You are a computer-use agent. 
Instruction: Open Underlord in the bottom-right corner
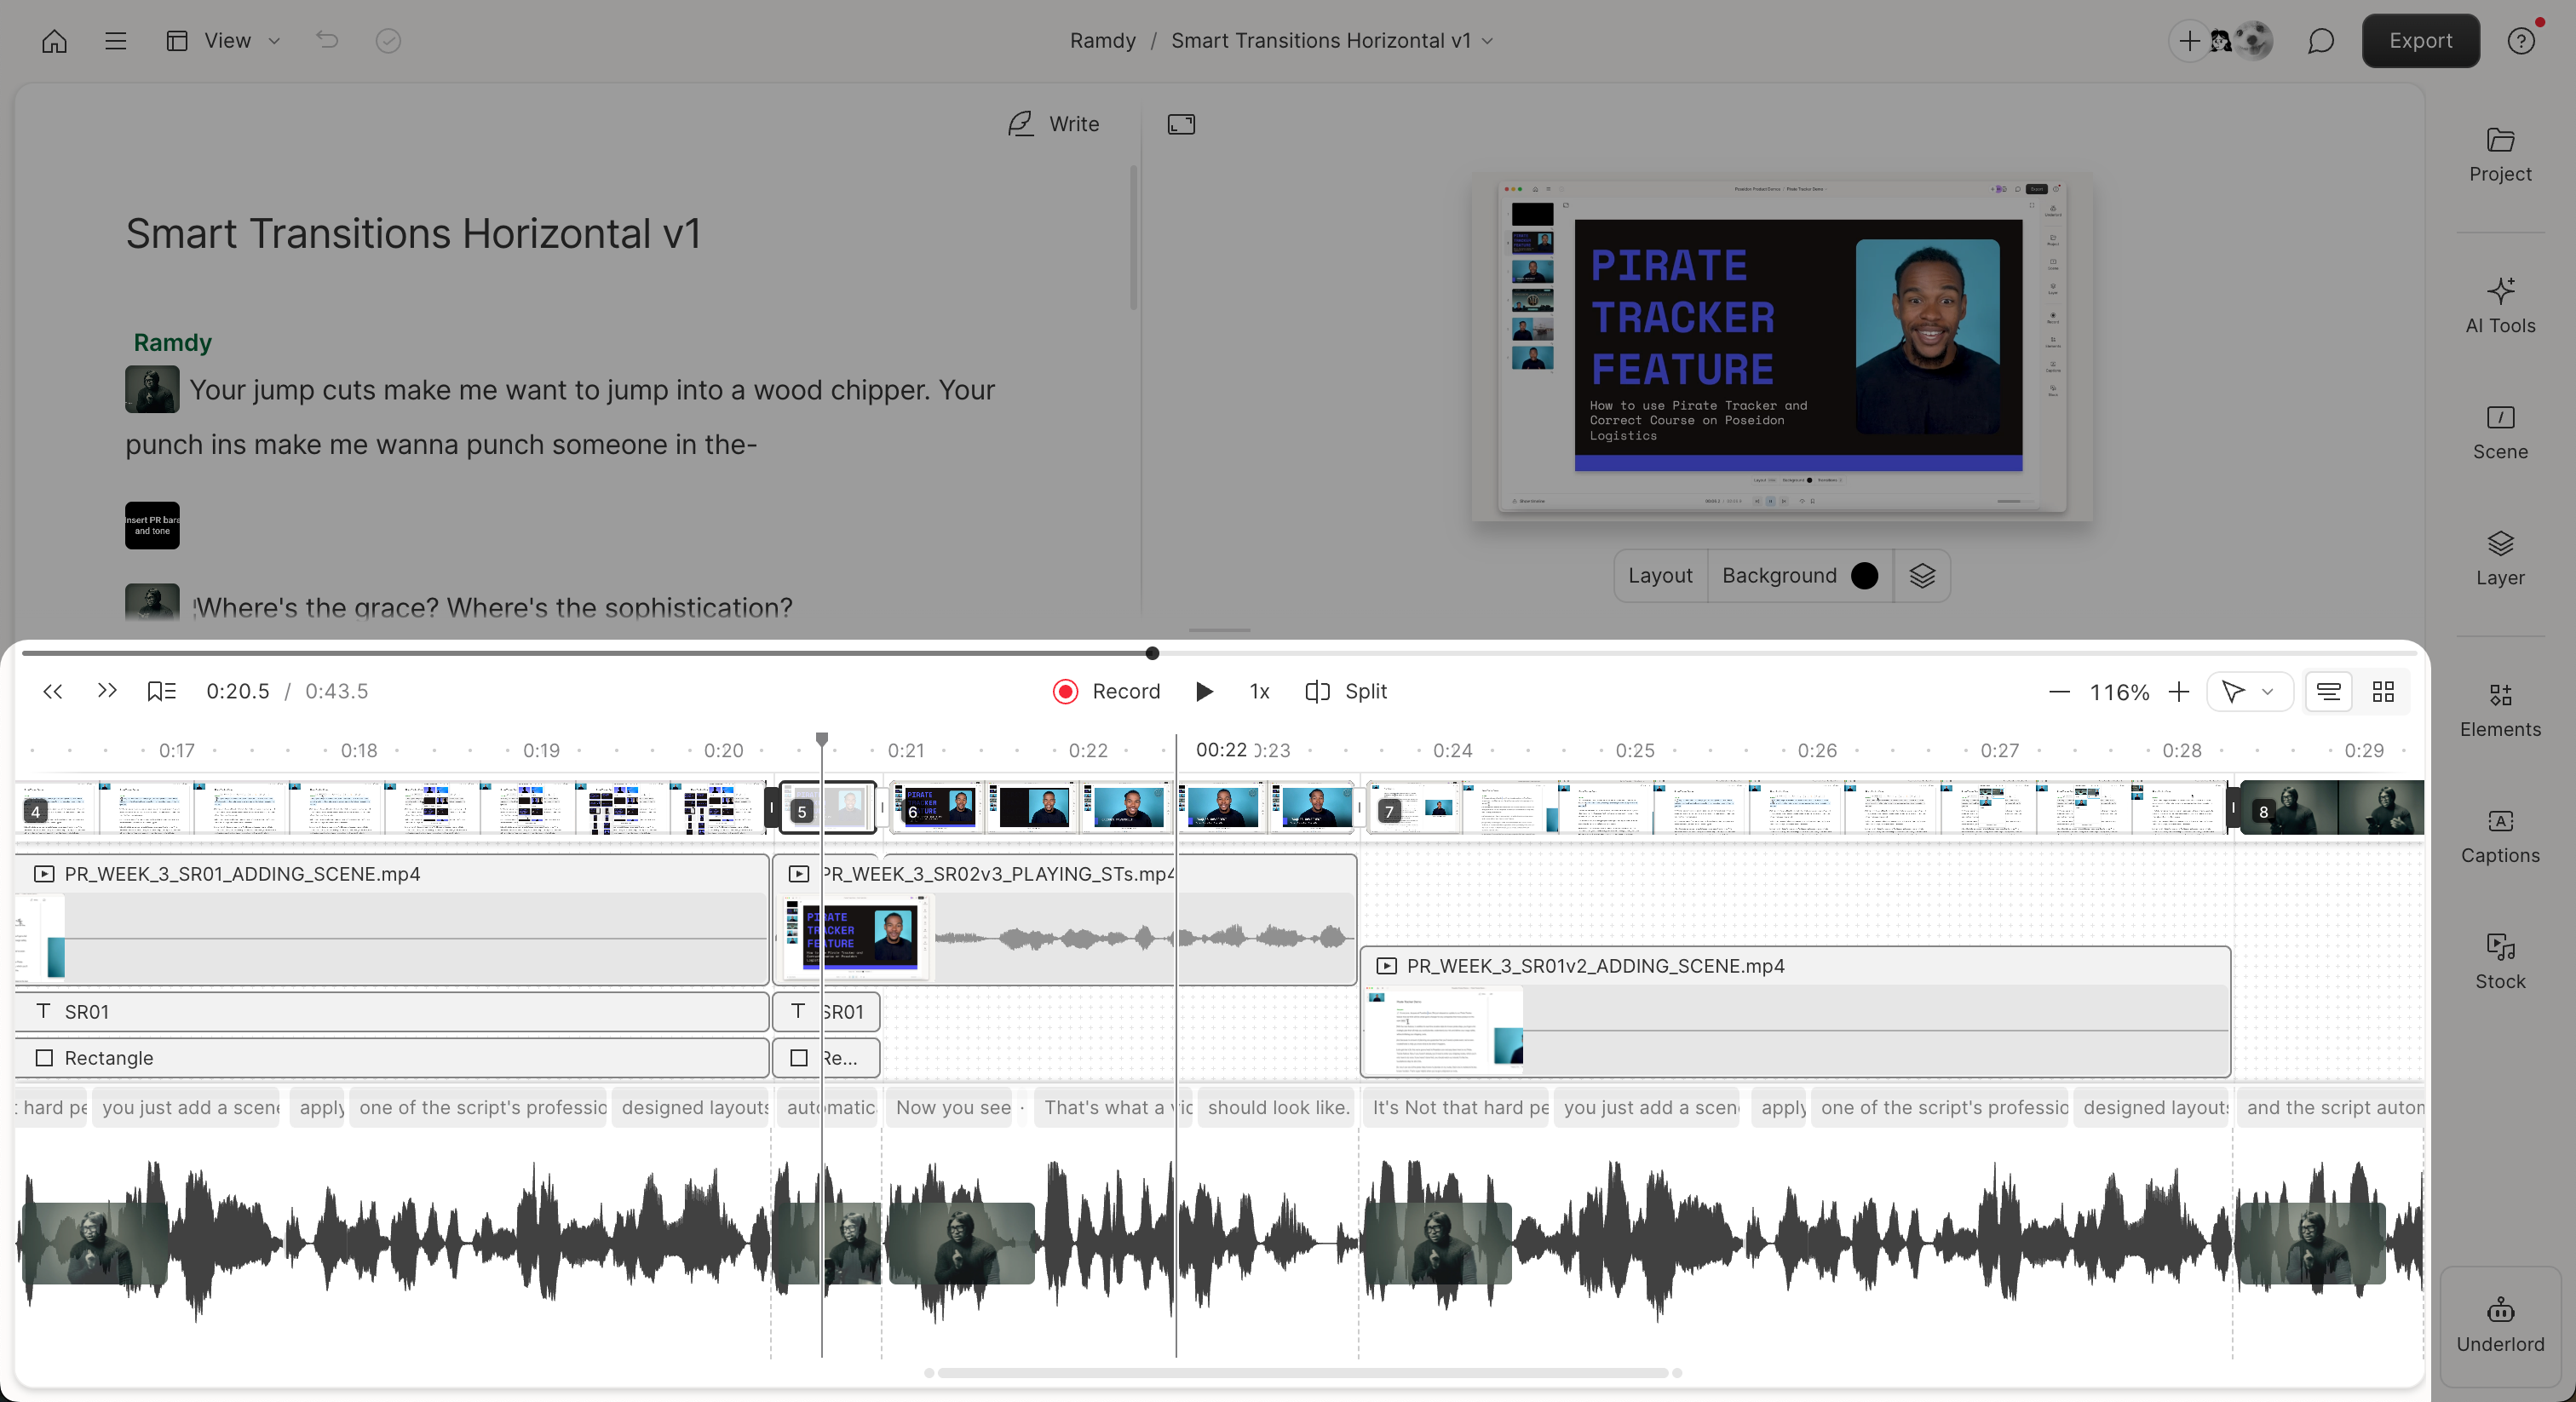click(x=2500, y=1324)
